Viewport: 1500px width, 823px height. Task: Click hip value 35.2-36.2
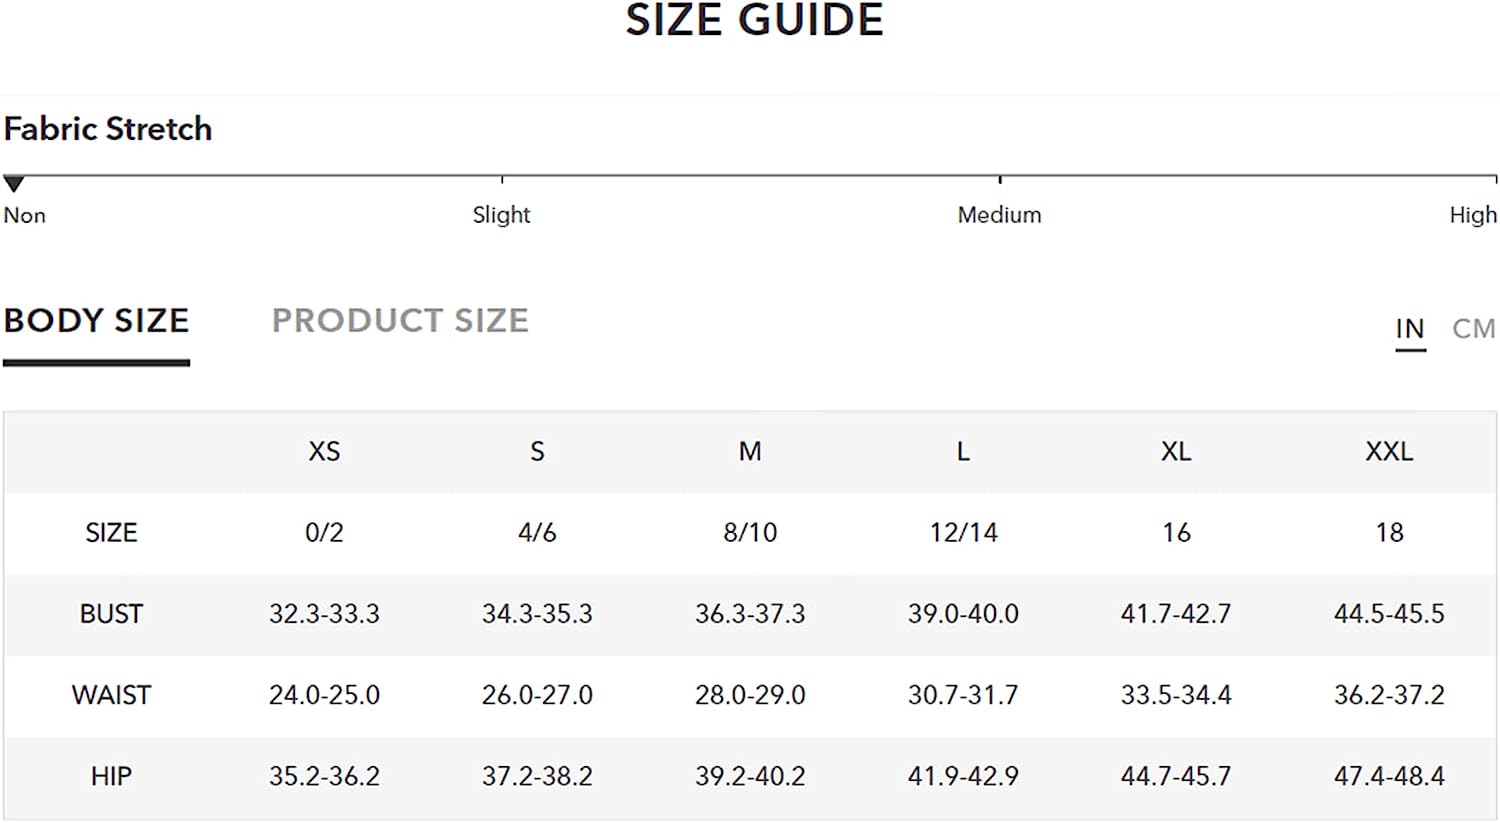[324, 776]
